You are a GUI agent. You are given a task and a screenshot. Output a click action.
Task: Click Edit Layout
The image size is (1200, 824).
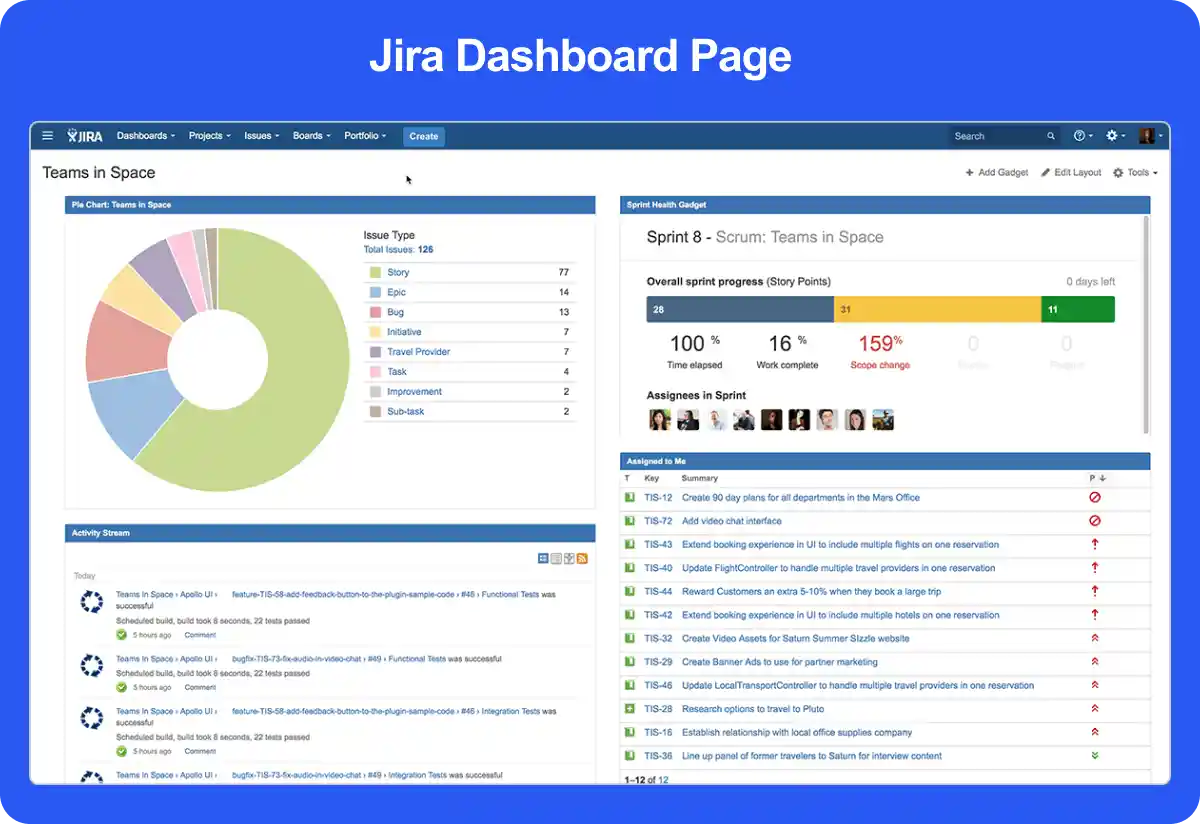[1071, 172]
